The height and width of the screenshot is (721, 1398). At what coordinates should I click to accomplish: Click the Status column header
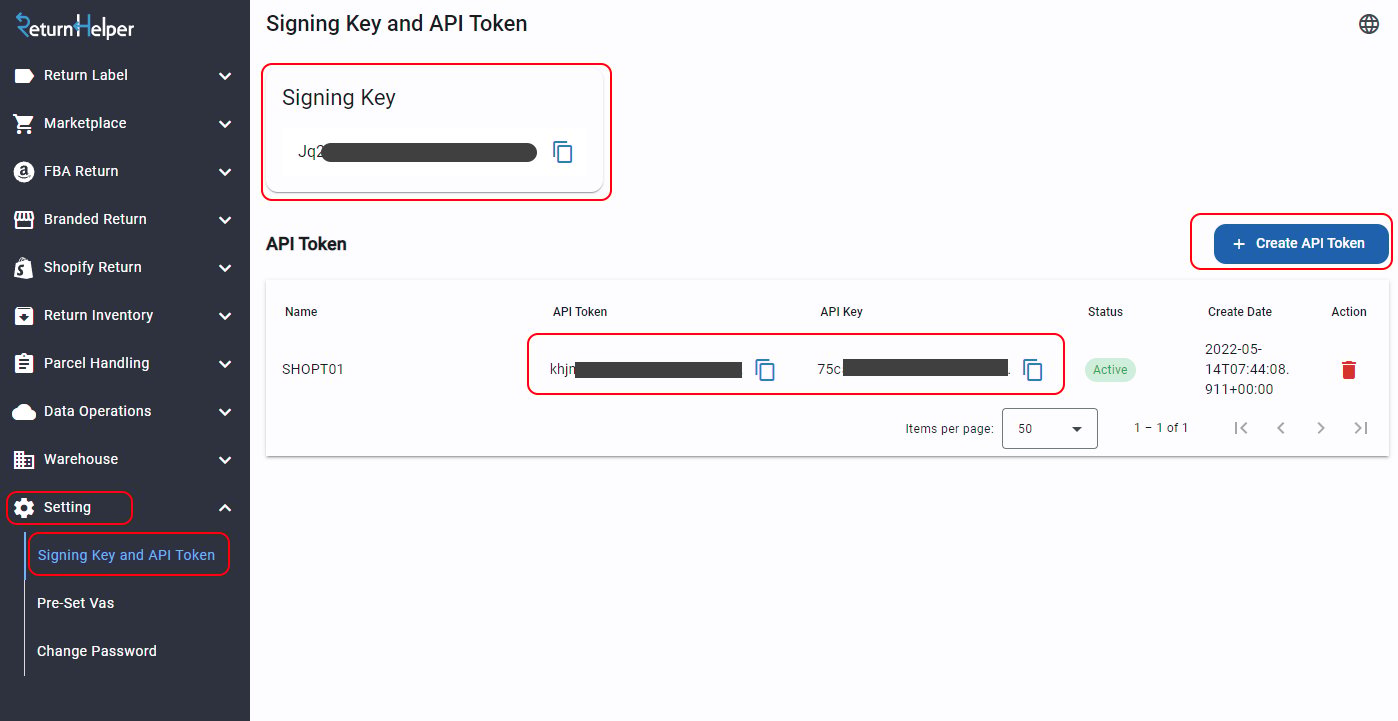pyautogui.click(x=1106, y=312)
